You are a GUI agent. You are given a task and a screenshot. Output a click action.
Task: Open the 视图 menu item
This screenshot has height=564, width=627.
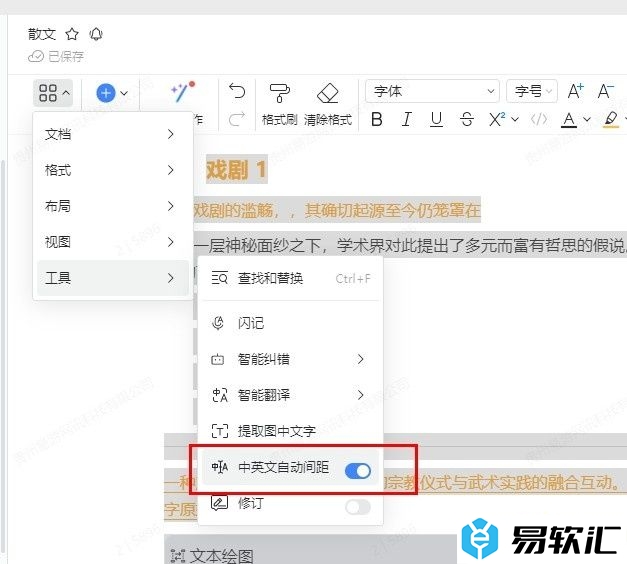click(x=113, y=242)
